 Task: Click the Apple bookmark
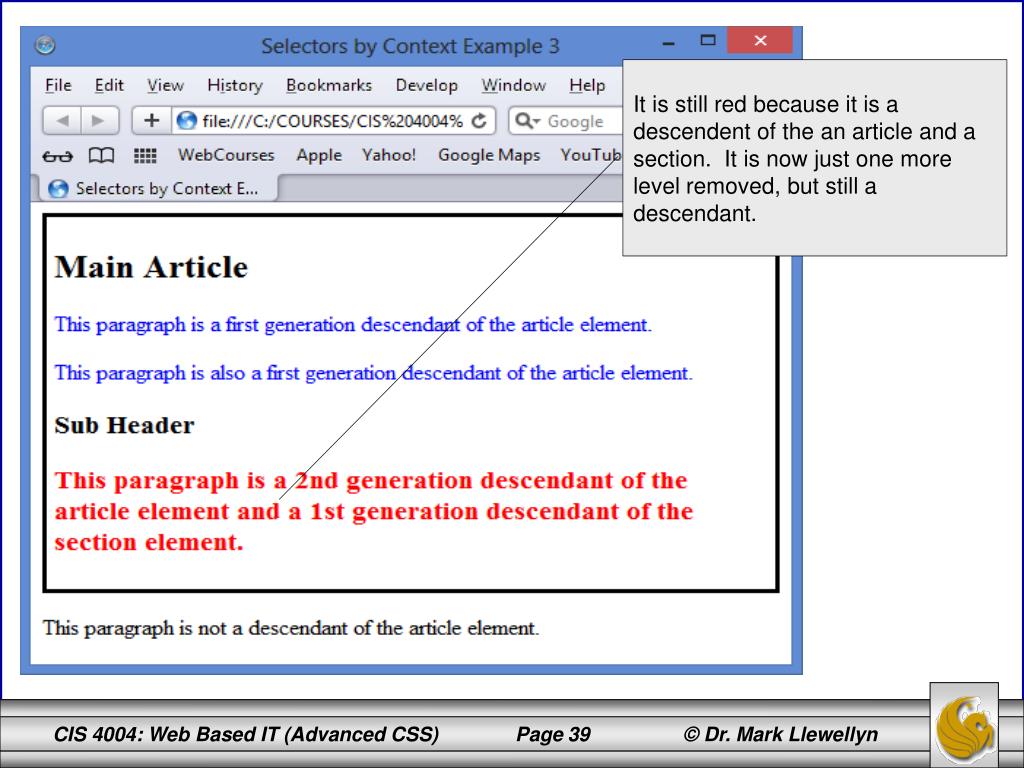point(319,155)
